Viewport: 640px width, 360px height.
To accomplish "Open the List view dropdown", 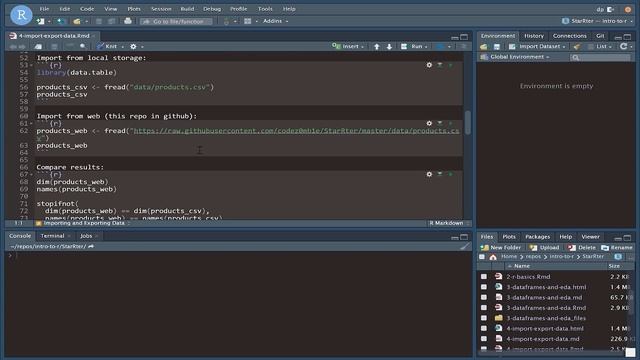I will [600, 47].
